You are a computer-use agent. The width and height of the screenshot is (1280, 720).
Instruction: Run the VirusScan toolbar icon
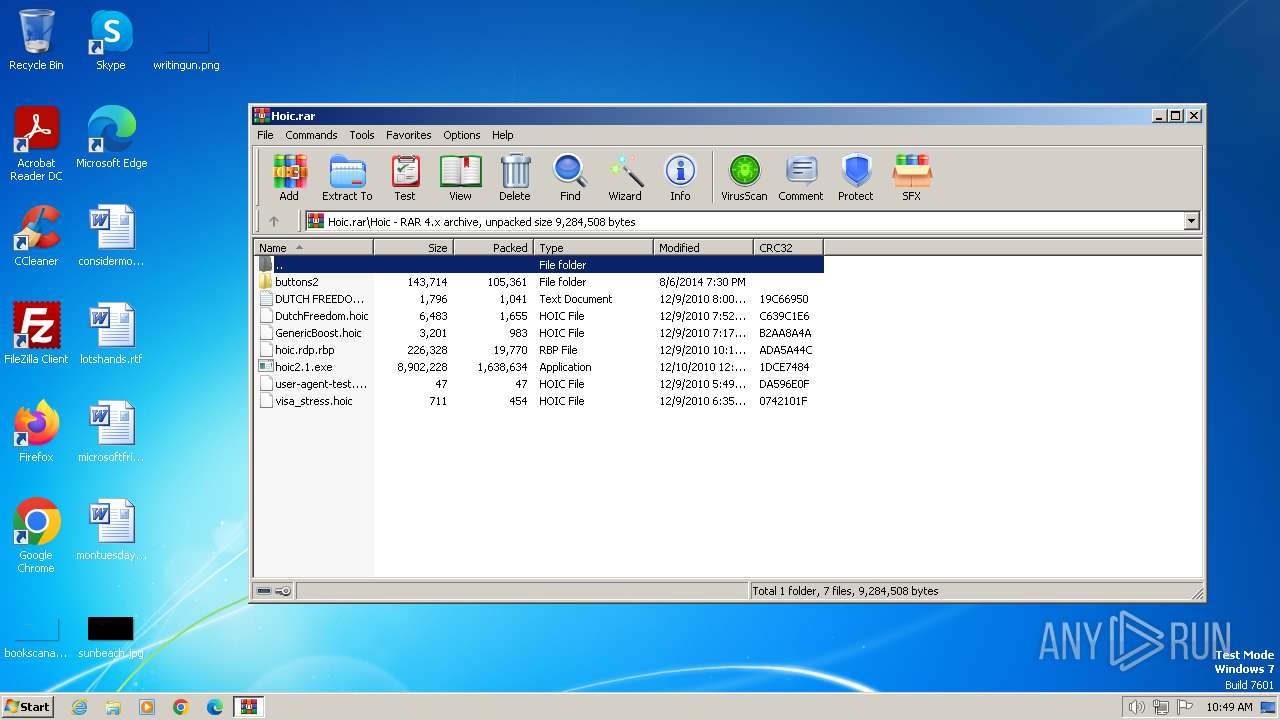pyautogui.click(x=744, y=178)
